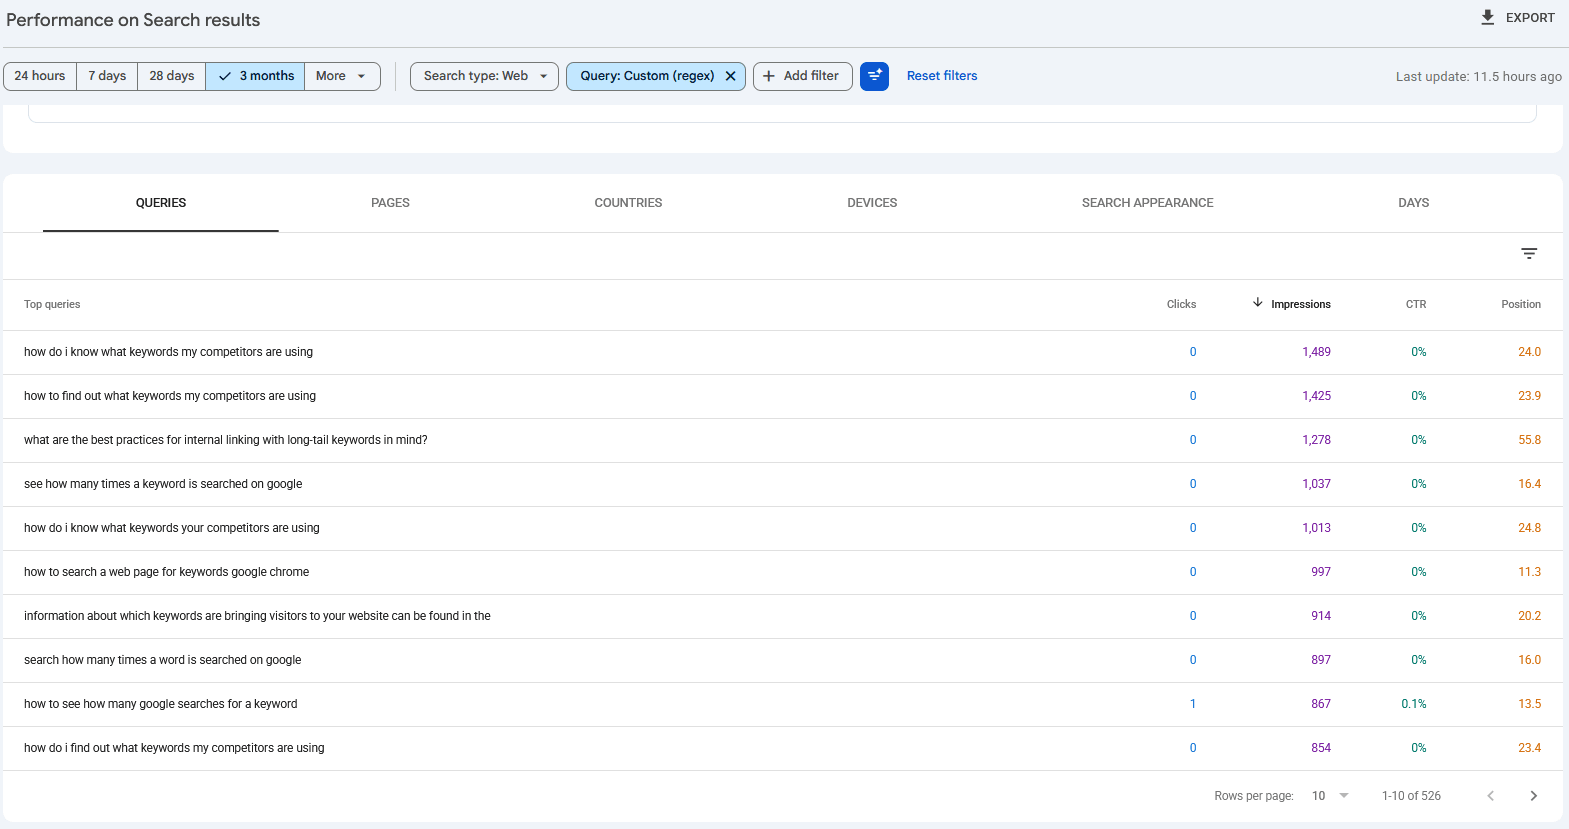Screen dimensions: 1569x829
Task: Sort by the Position column header
Action: [x=1521, y=304]
